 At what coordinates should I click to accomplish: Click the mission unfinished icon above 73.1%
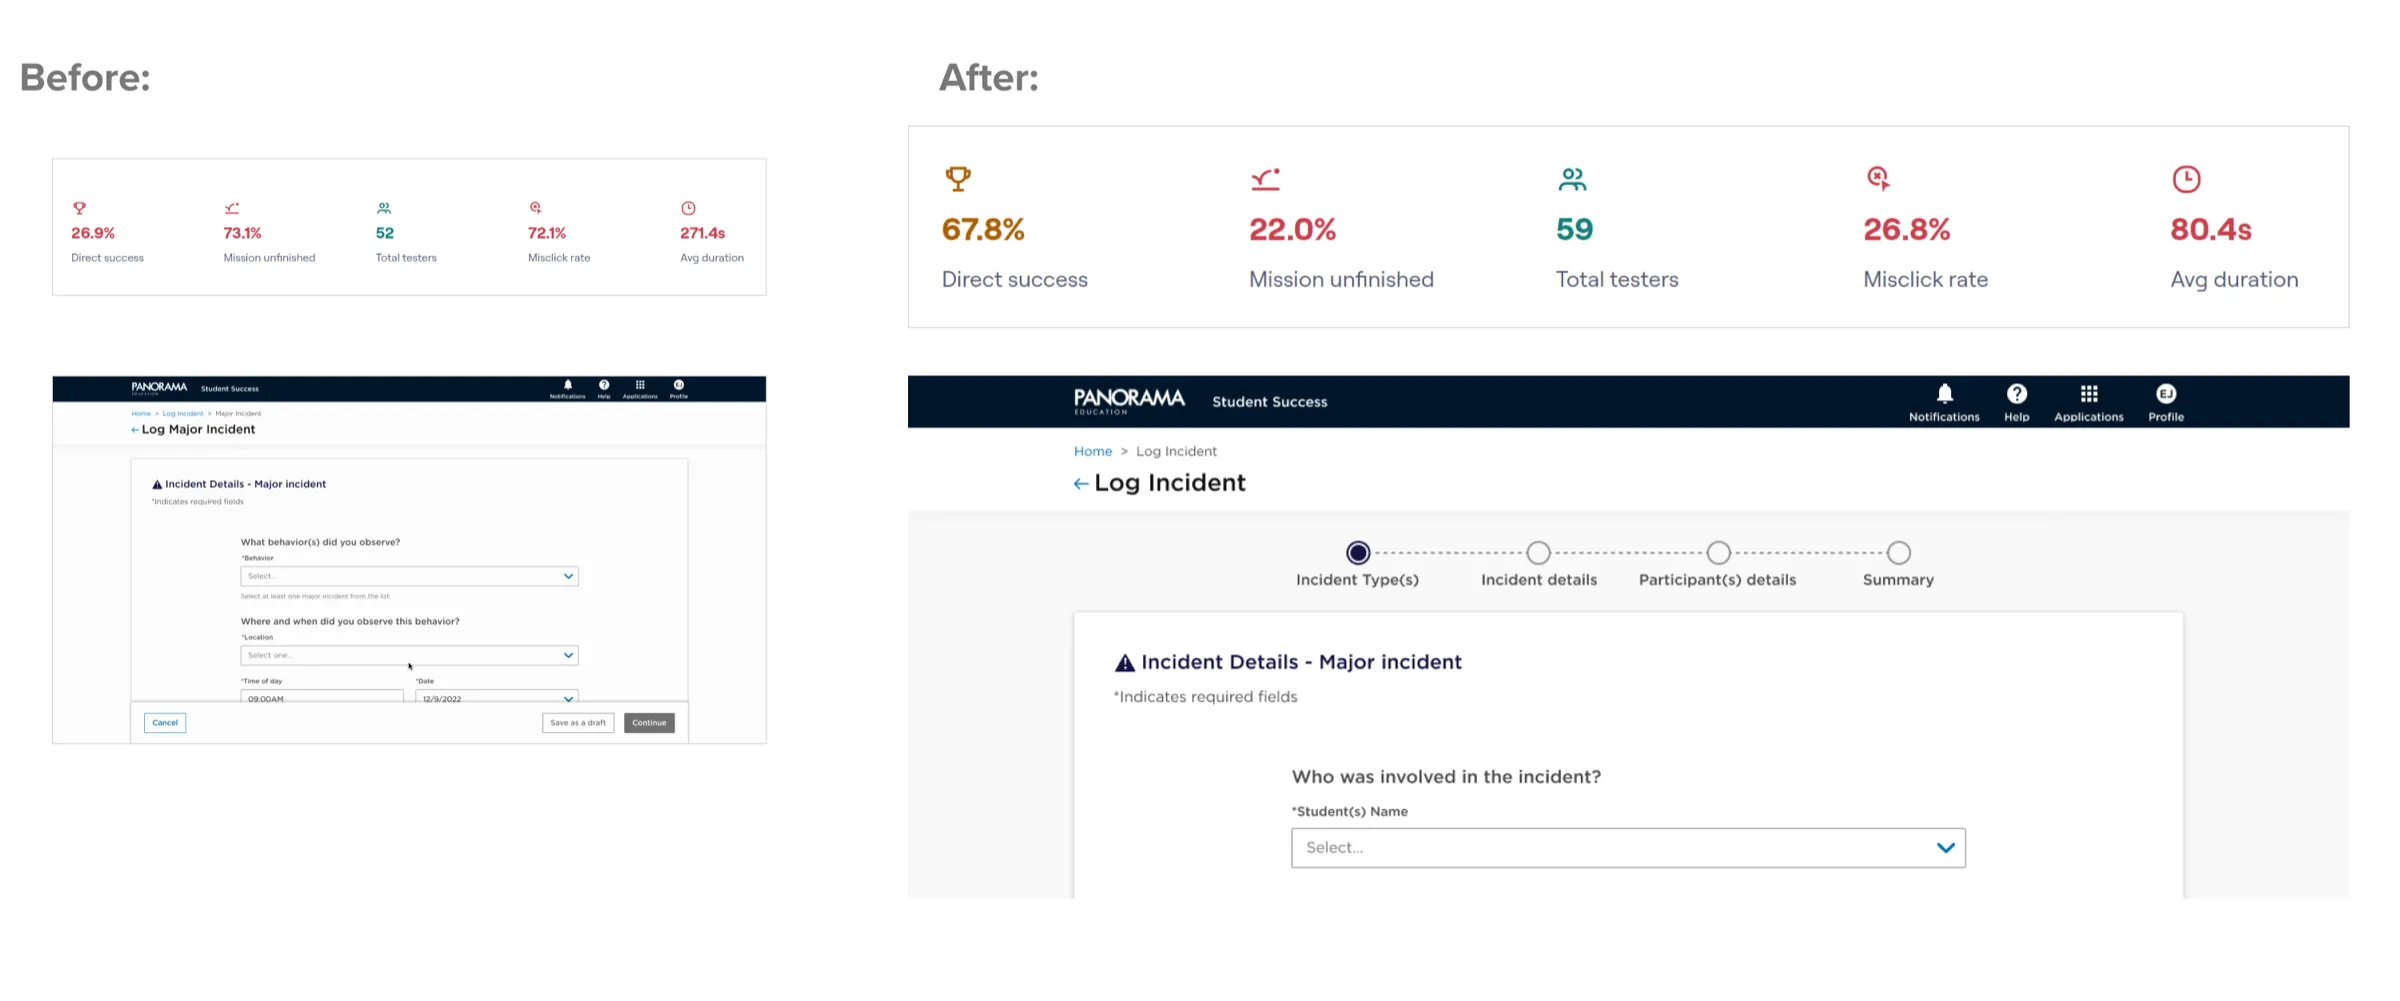(232, 208)
